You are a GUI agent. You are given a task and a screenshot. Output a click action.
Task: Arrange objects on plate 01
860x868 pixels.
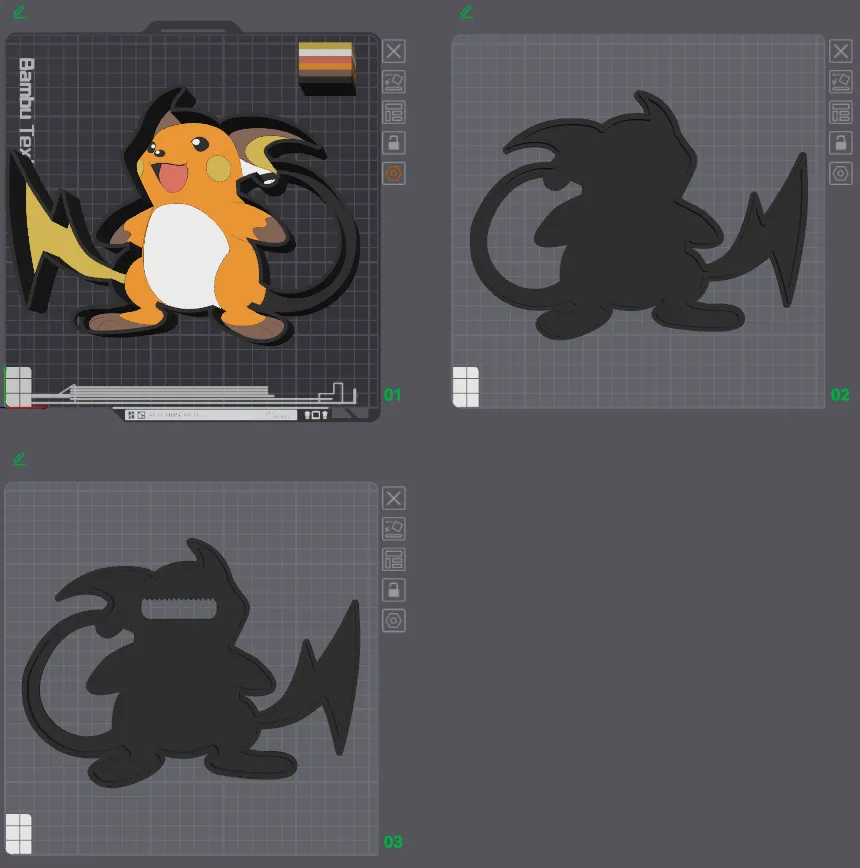(394, 112)
